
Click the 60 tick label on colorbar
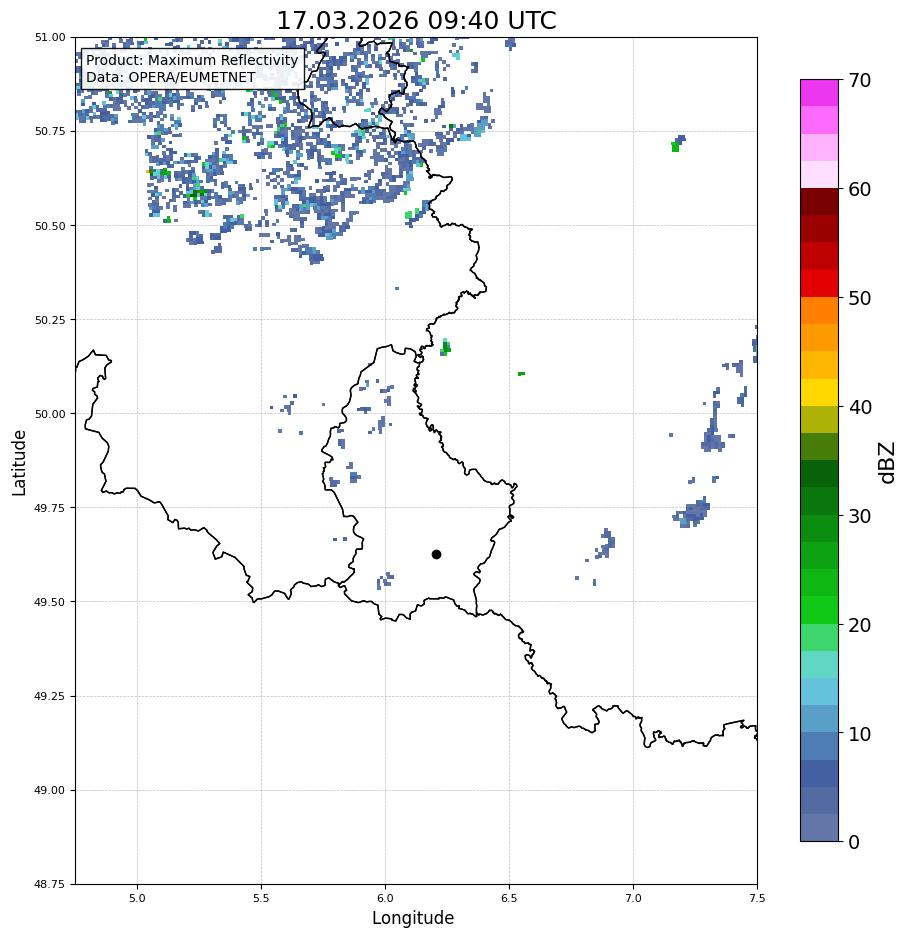[x=860, y=189]
